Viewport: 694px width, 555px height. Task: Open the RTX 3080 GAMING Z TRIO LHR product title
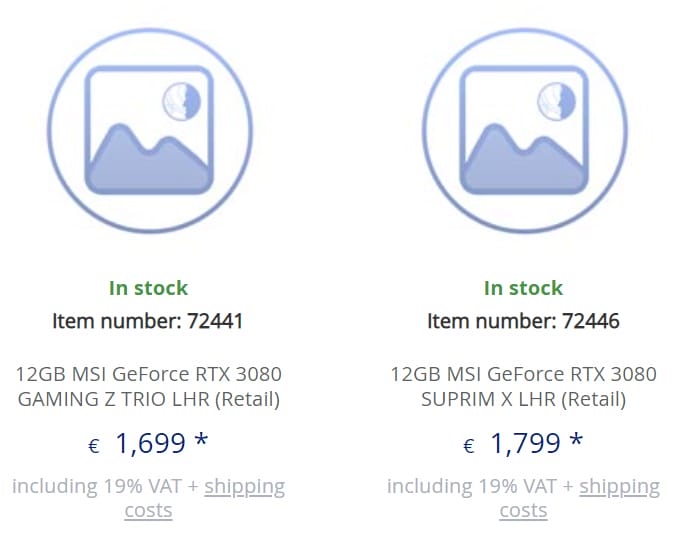pyautogui.click(x=148, y=387)
